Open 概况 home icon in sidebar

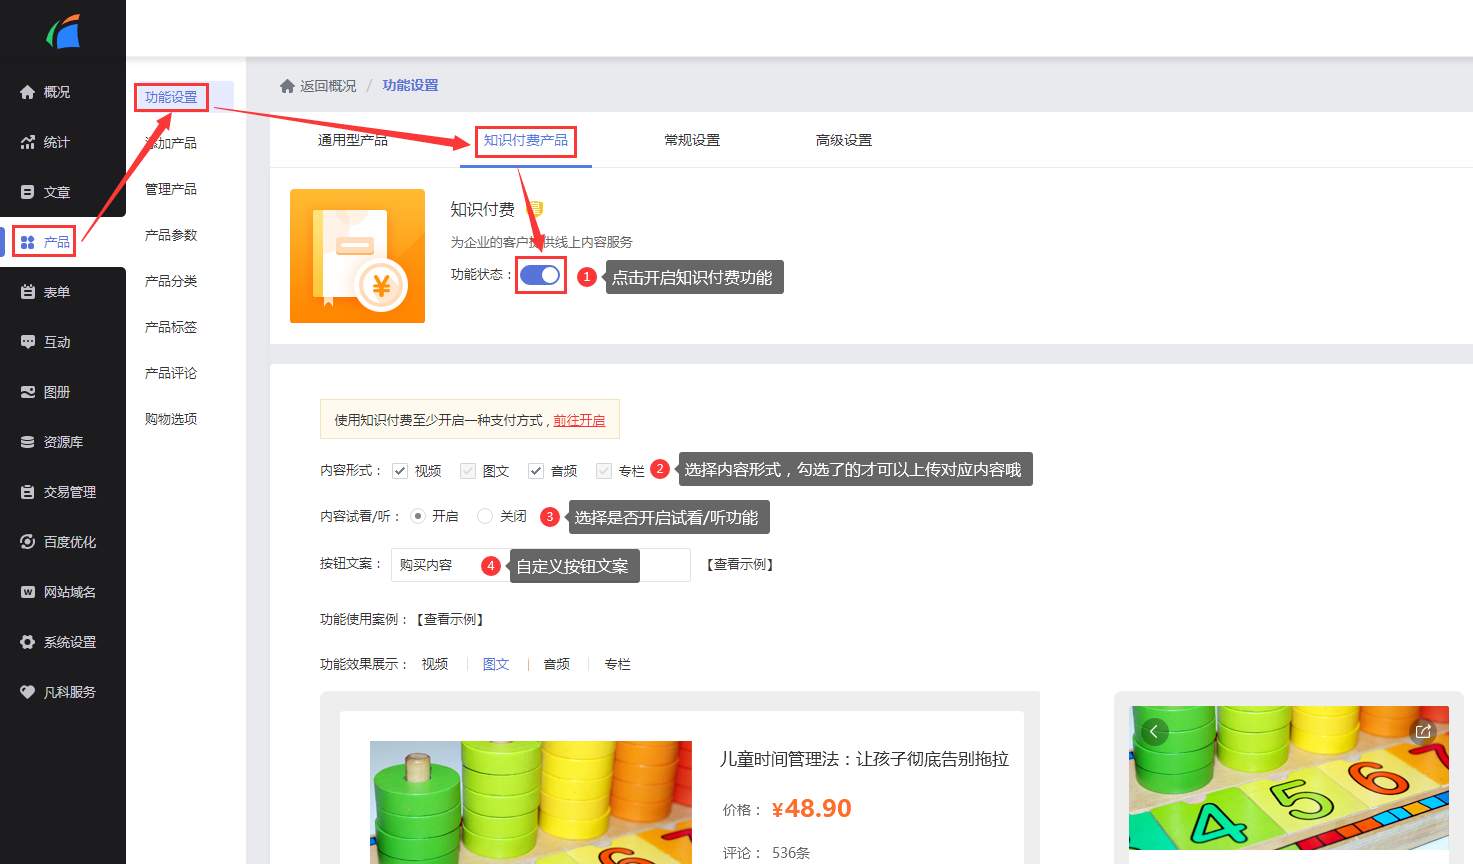click(28, 92)
